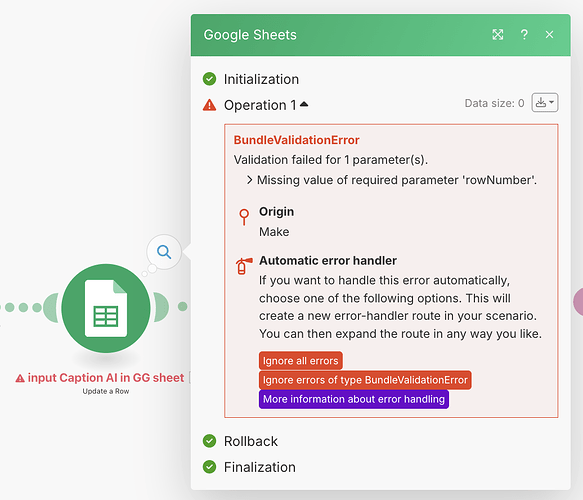This screenshot has width=583, height=500.
Task: Click the warning icon beside module name
Action: coord(20,378)
